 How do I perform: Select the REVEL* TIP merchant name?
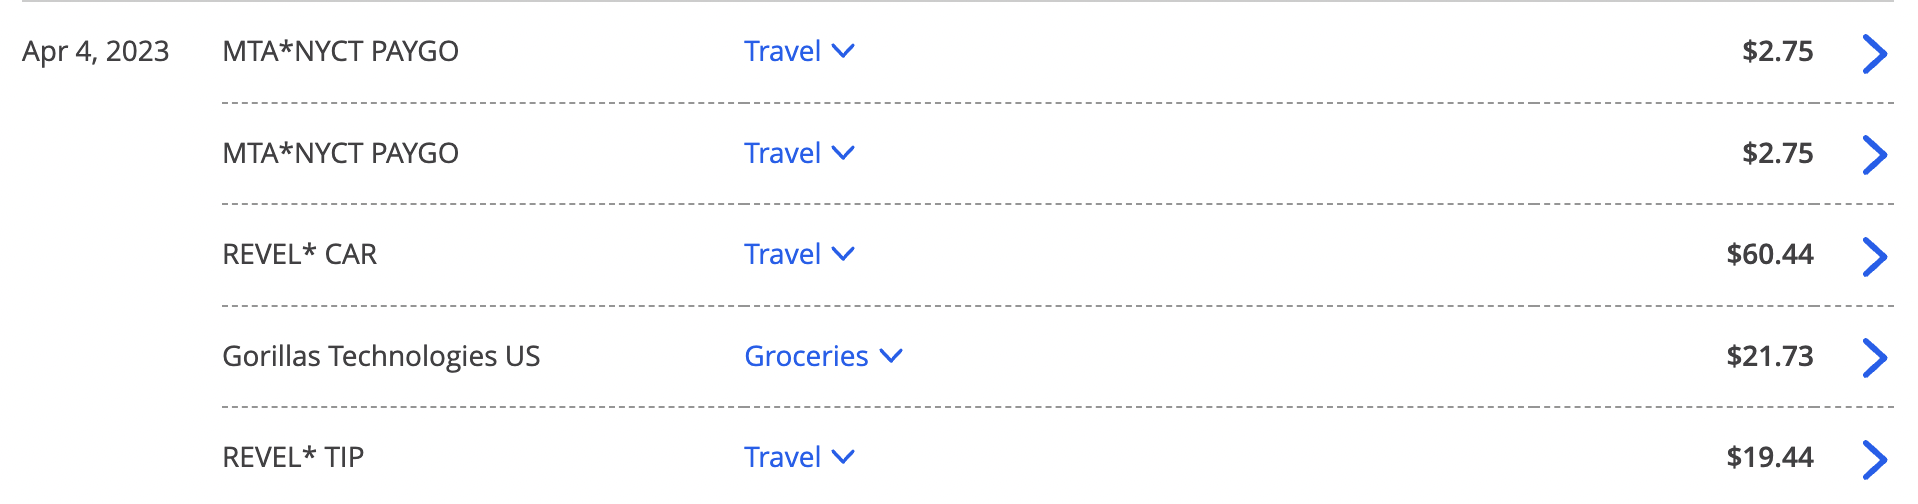(x=293, y=457)
